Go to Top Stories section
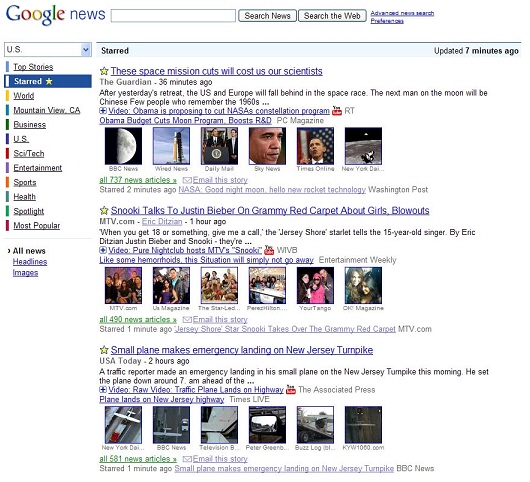 click(x=33, y=67)
